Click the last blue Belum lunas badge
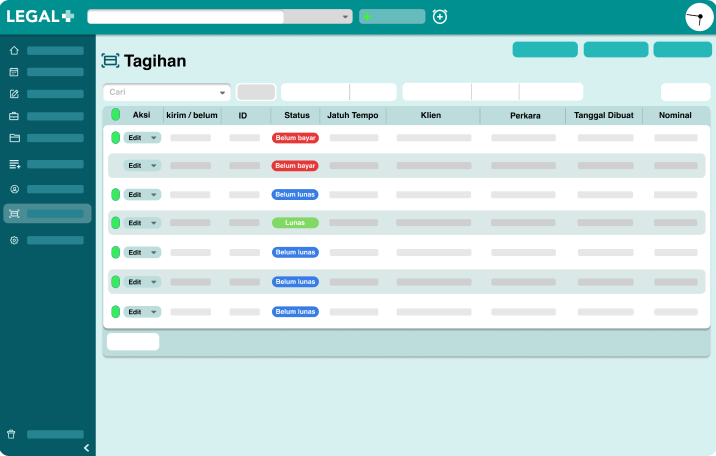Viewport: 716px width, 456px height. [295, 312]
